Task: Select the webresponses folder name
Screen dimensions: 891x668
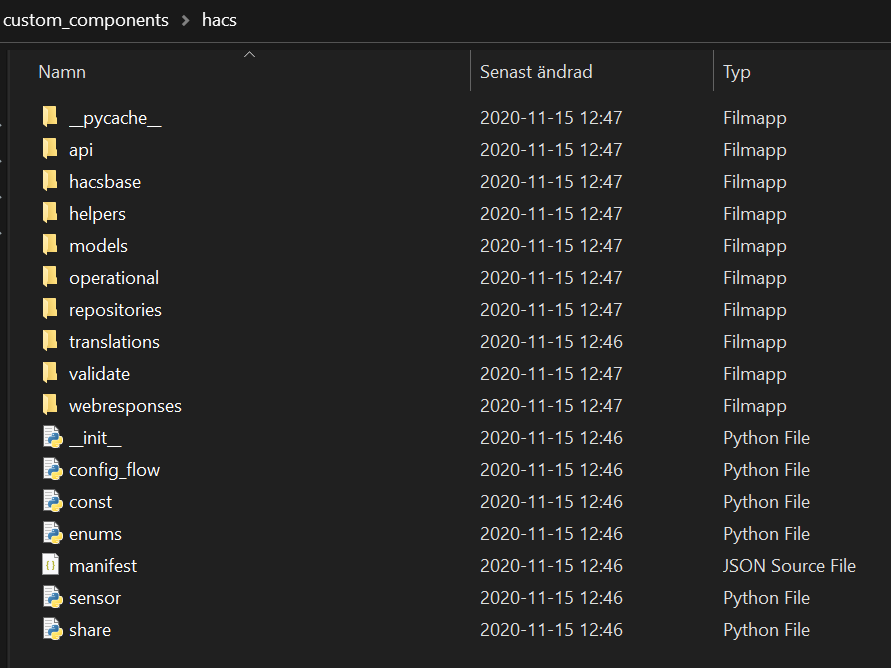Action: pos(125,406)
